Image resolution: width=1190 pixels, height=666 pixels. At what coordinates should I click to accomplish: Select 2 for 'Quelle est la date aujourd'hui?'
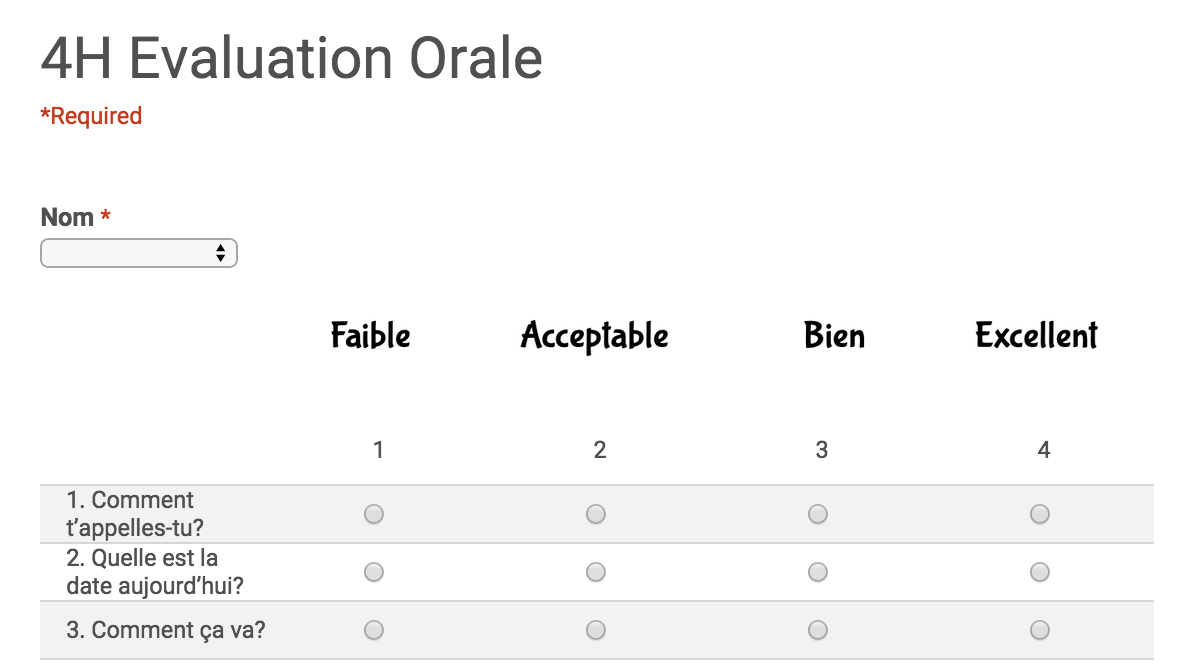[596, 572]
